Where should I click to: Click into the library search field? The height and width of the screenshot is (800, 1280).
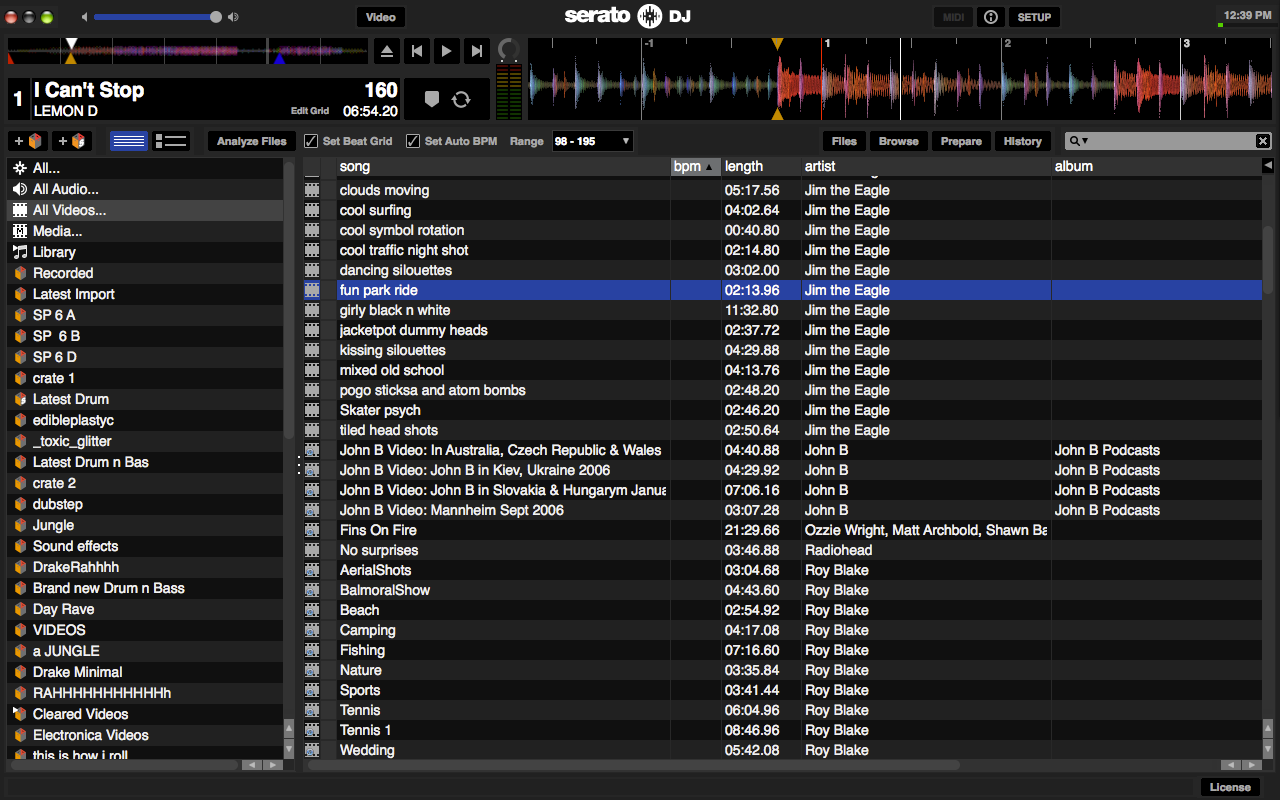click(x=1170, y=141)
